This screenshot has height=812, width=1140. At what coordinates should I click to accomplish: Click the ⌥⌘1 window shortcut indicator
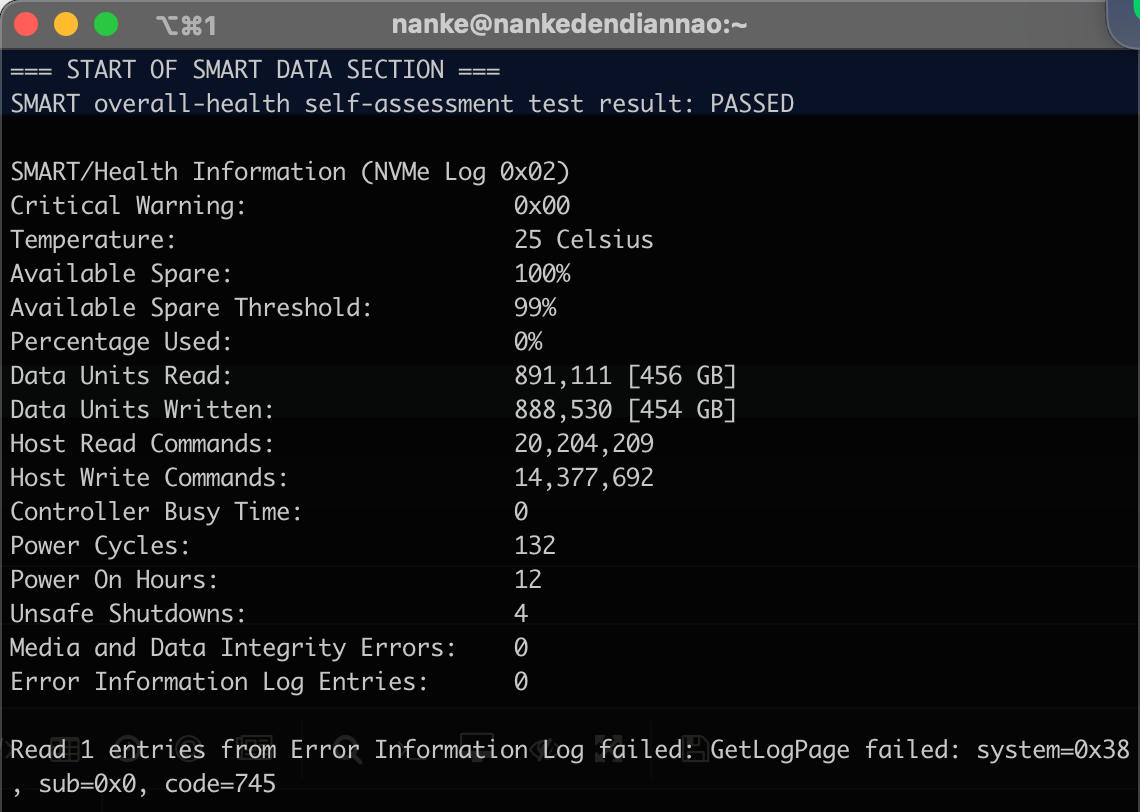coord(186,25)
